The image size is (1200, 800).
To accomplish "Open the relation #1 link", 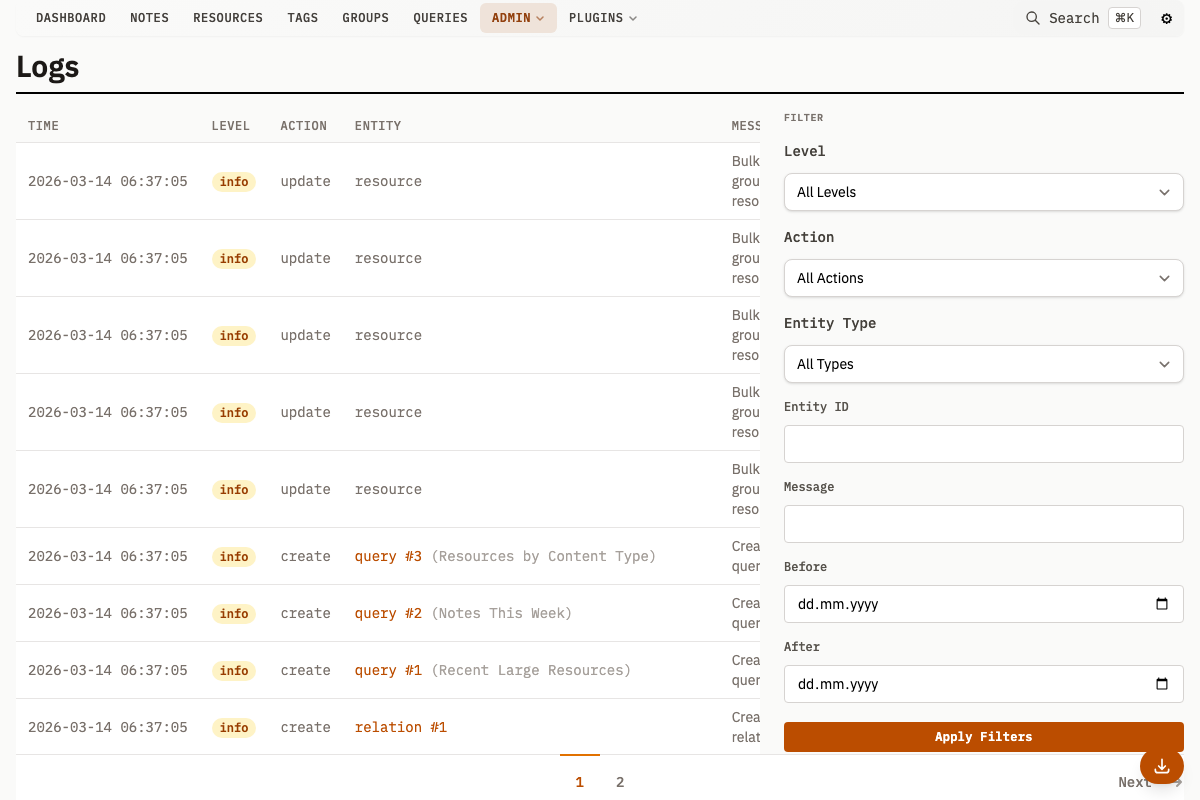I will (x=400, y=727).
